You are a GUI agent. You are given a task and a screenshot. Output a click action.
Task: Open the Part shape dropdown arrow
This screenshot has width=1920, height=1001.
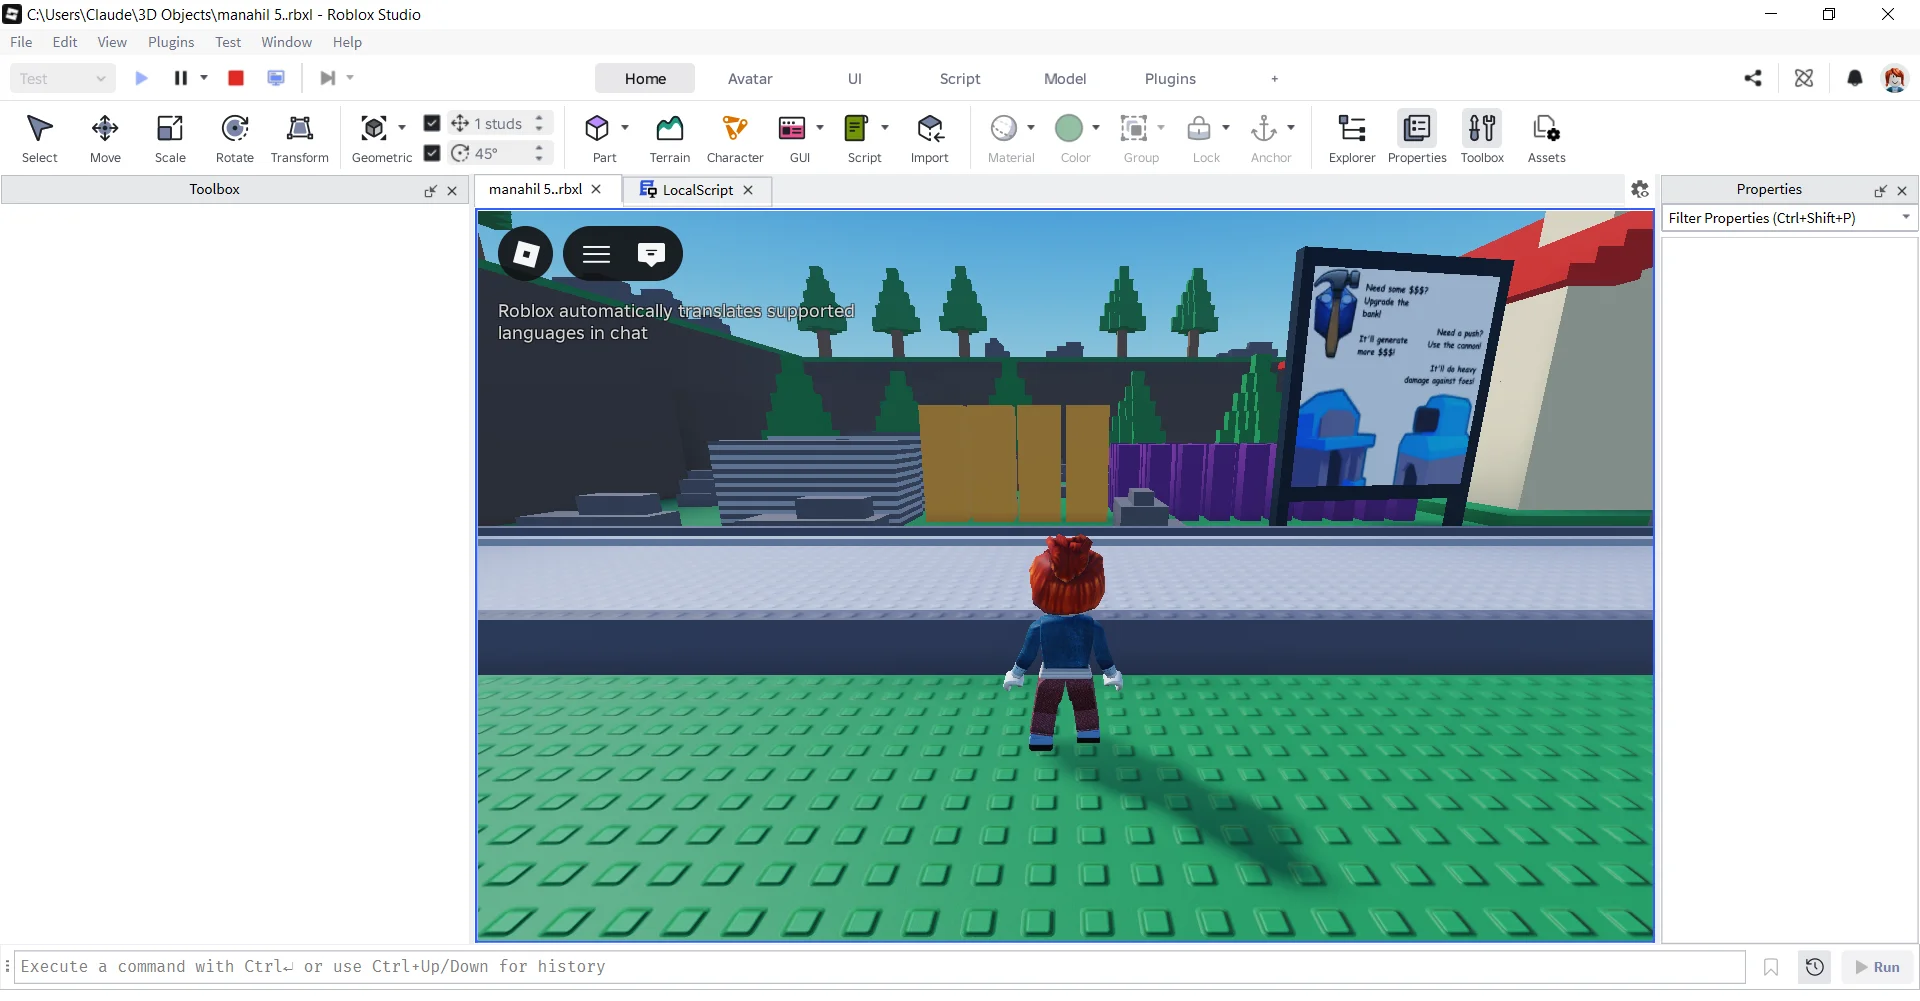[x=625, y=128]
